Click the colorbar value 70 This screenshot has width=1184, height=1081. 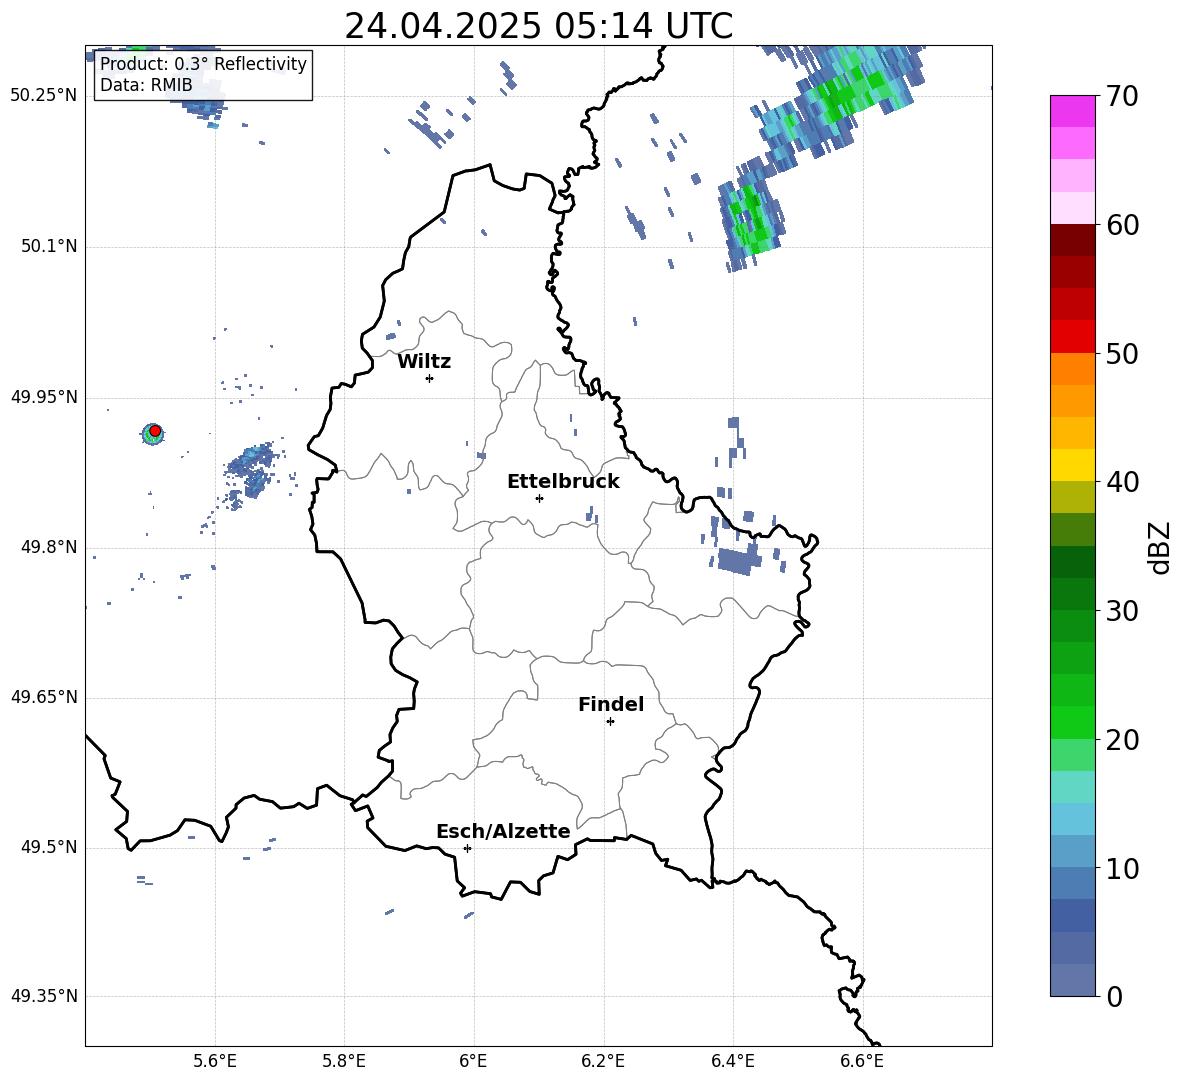click(x=1122, y=97)
